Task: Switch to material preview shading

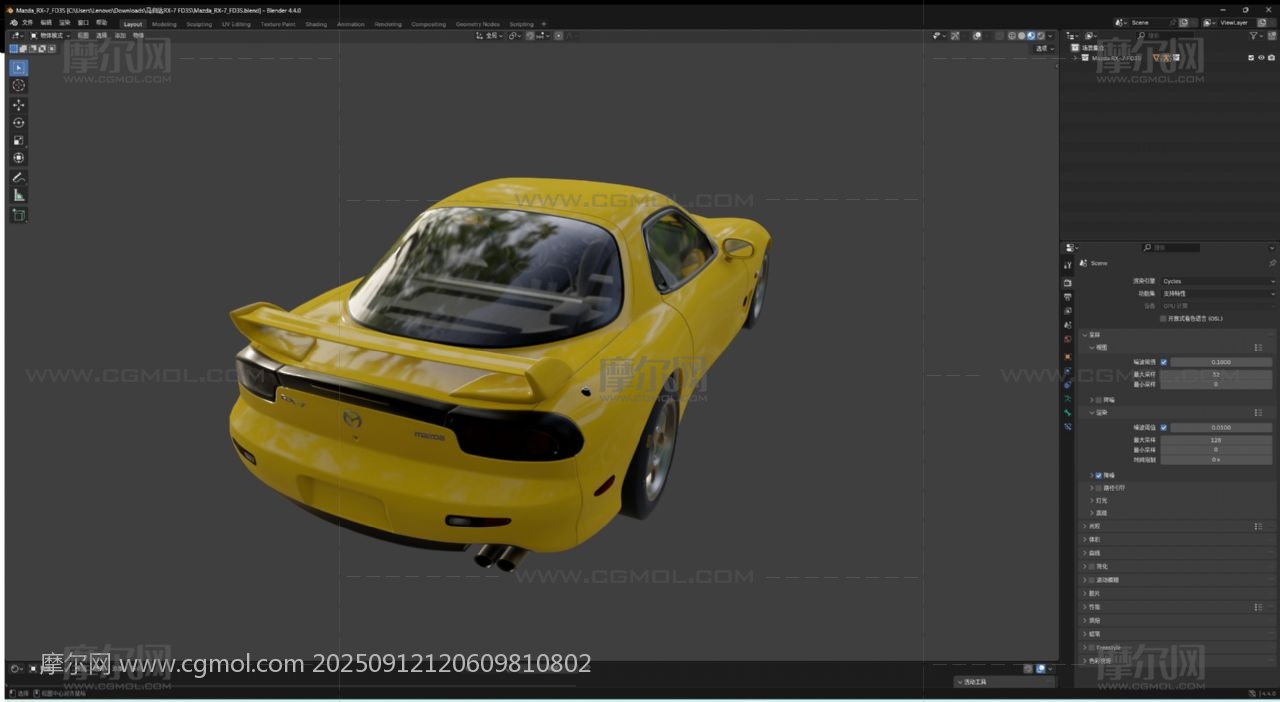Action: point(1032,36)
